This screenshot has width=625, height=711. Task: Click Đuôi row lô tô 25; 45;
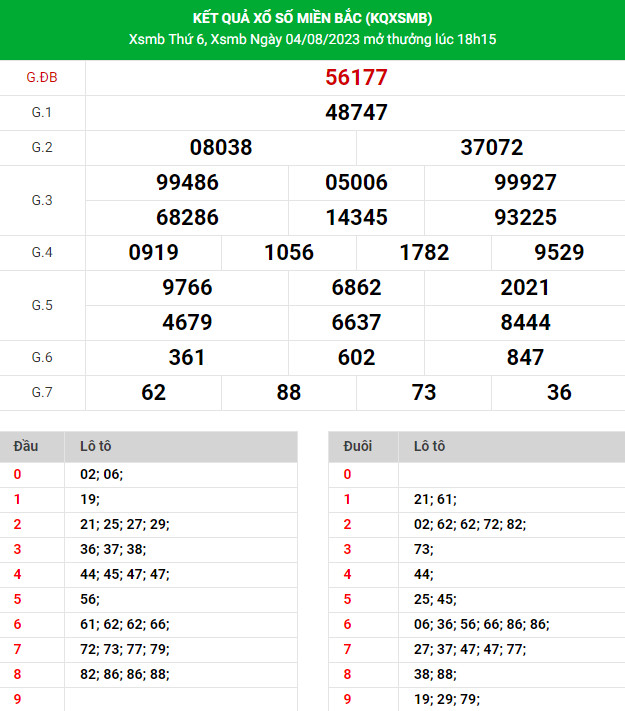(x=435, y=599)
